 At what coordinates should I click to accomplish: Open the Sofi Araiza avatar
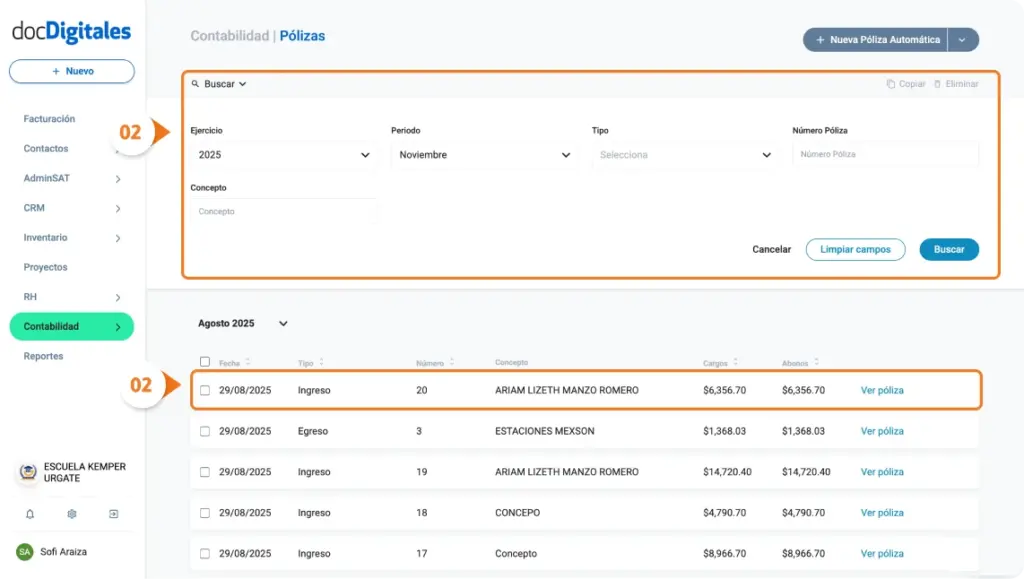pos(24,551)
